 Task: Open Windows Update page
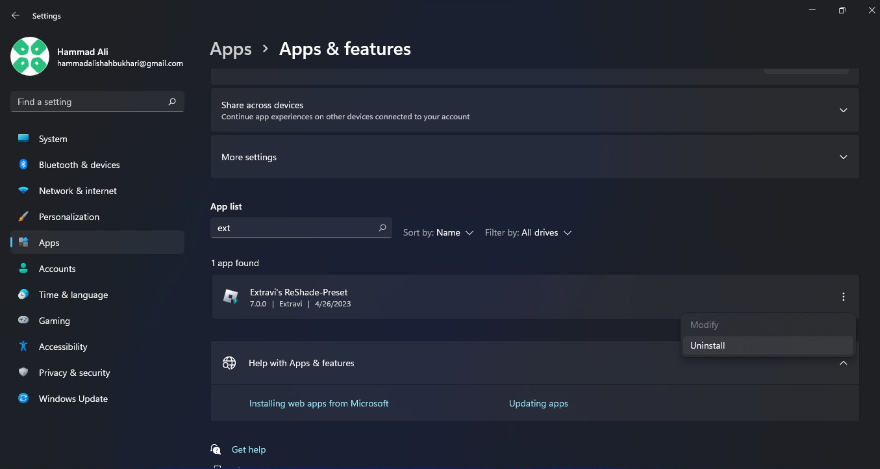pos(72,399)
